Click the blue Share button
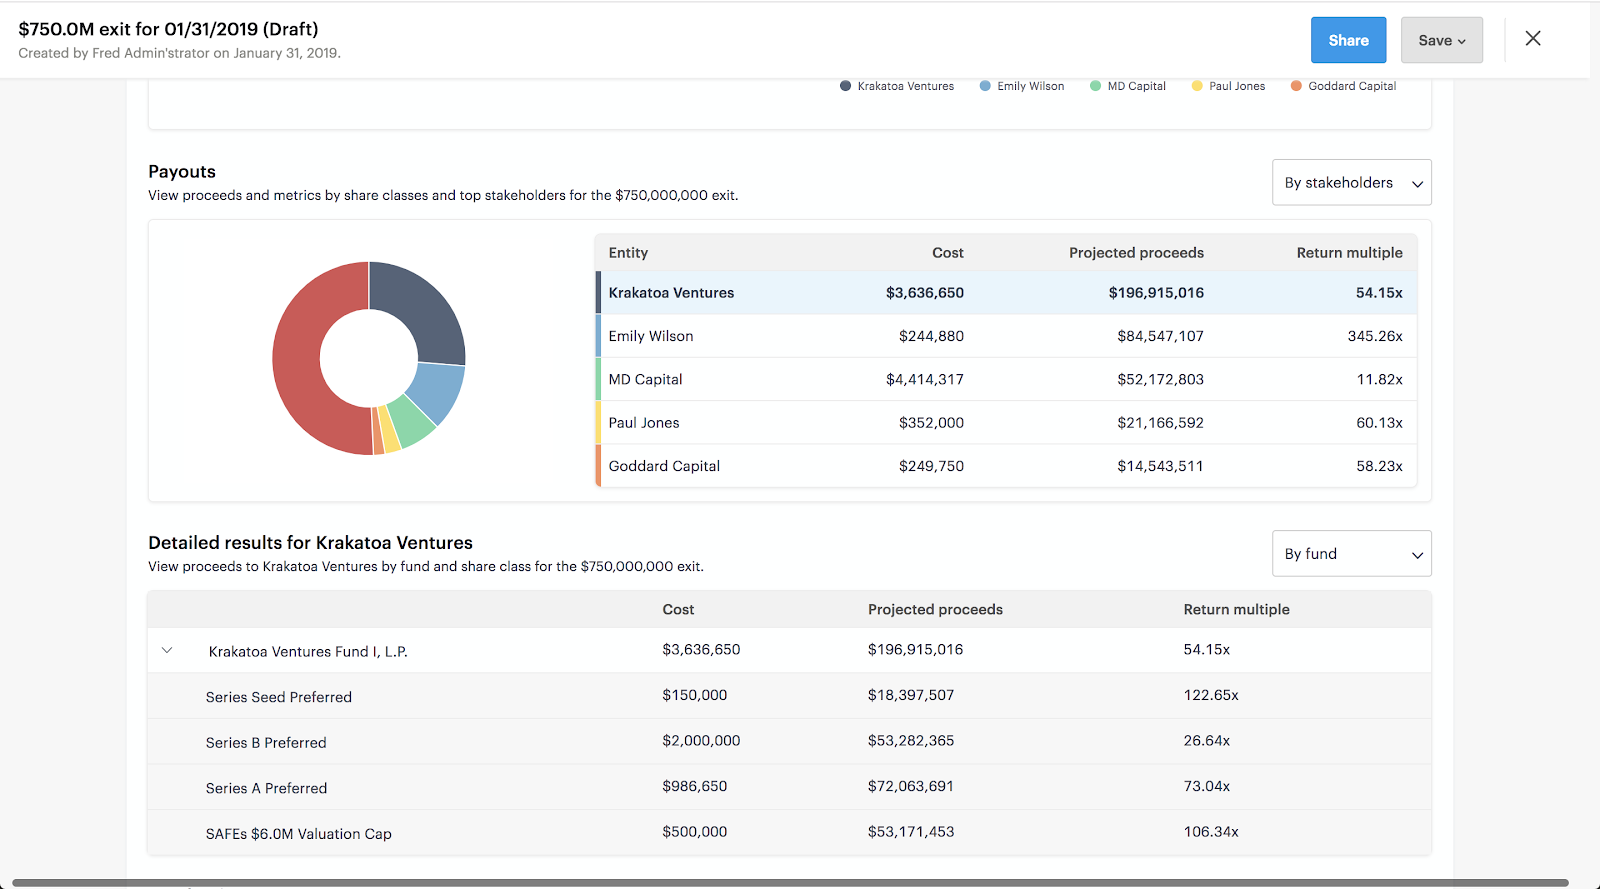This screenshot has width=1600, height=889. [1348, 40]
